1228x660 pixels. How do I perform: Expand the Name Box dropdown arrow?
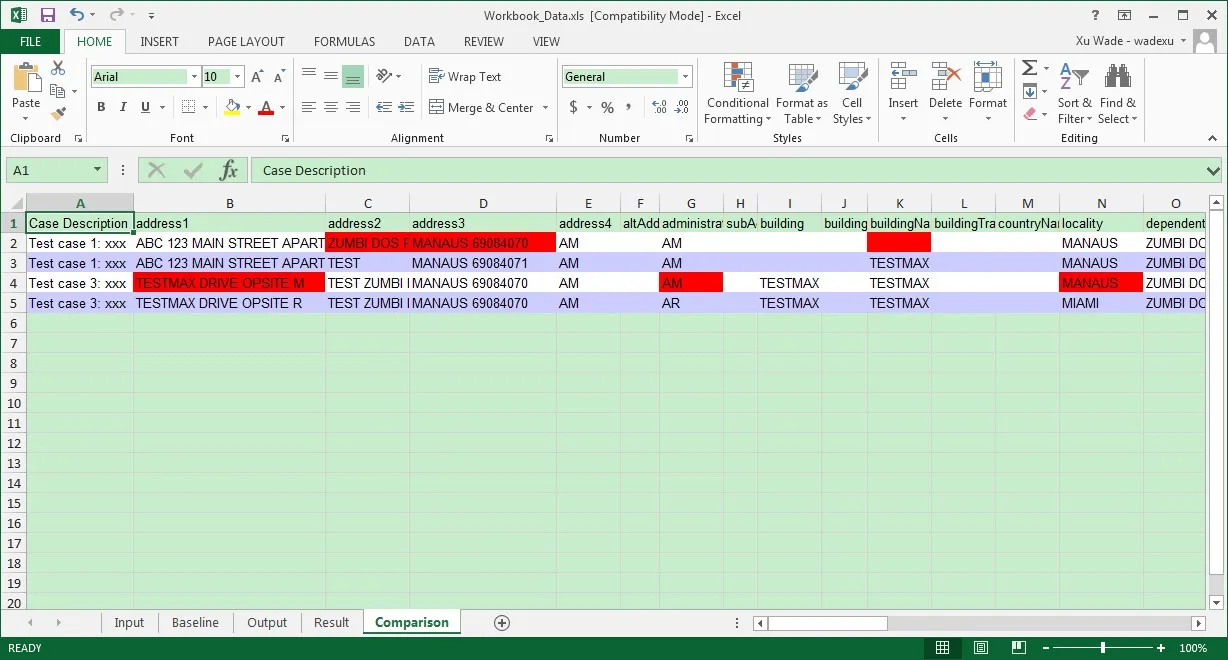97,170
